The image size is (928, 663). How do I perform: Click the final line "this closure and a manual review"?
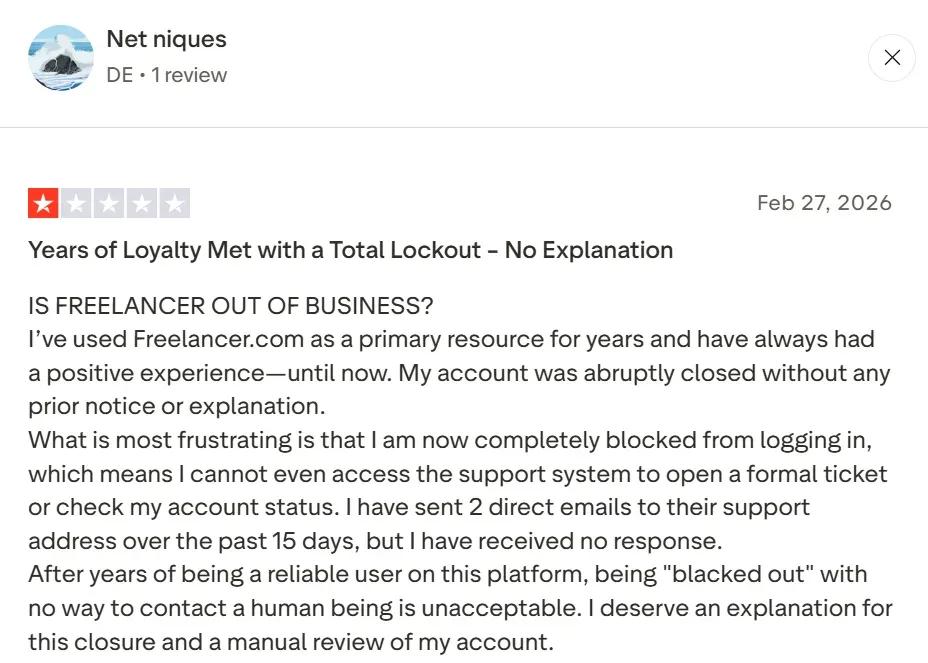[x=290, y=641]
